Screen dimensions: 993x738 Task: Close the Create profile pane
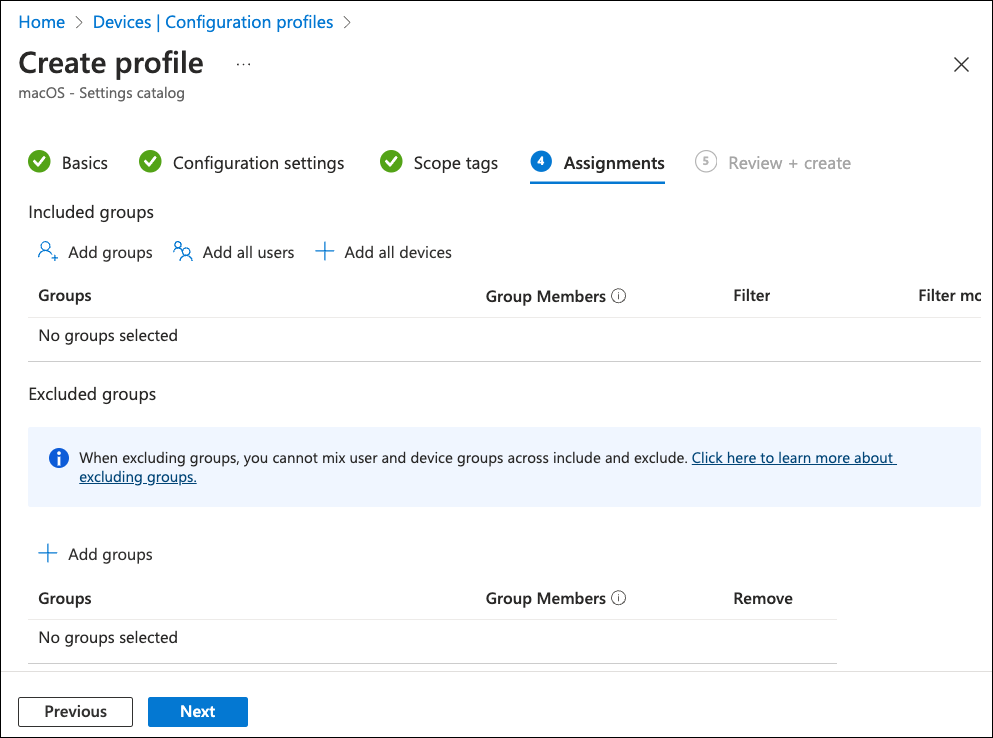coord(961,65)
